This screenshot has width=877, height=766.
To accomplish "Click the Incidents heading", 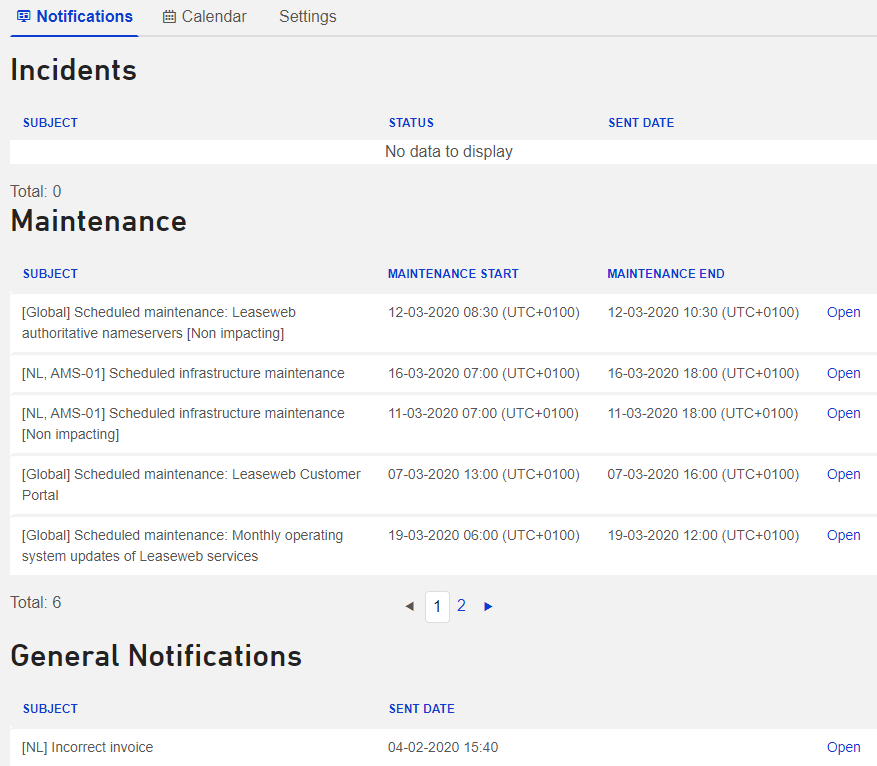I will click(73, 70).
